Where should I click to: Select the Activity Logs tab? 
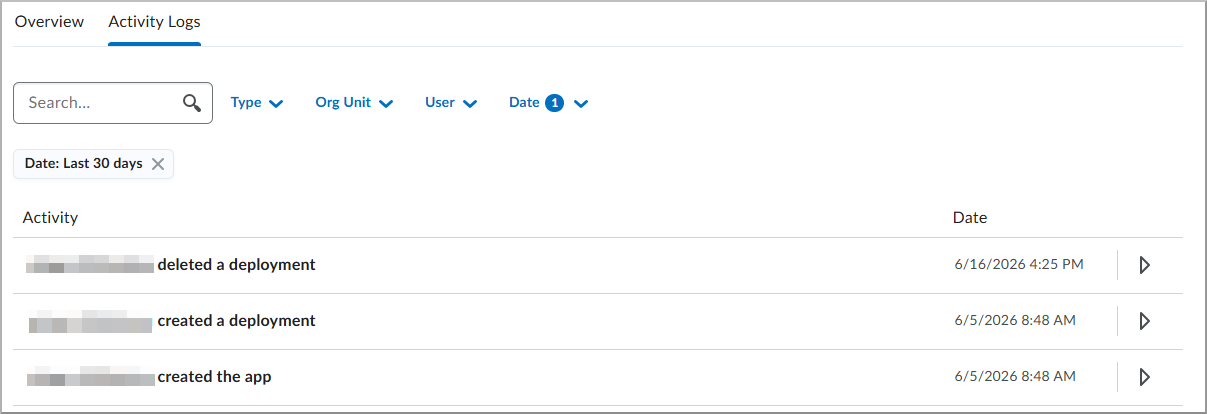coord(155,22)
